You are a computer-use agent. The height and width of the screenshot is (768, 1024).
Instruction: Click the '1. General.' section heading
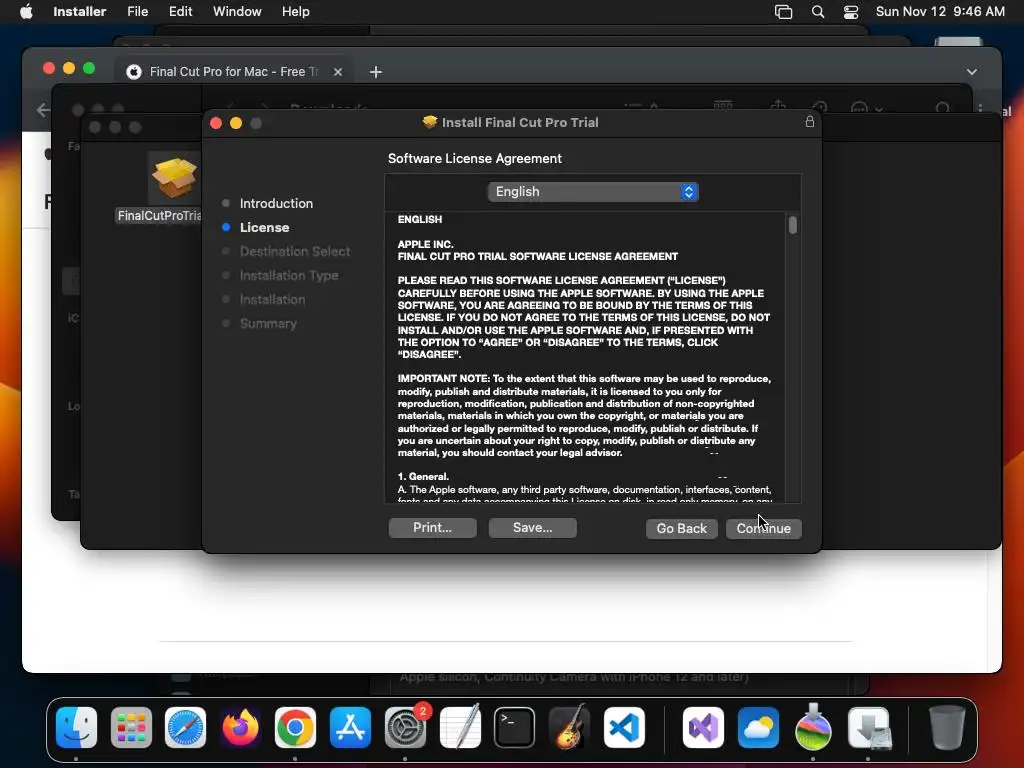(x=423, y=477)
